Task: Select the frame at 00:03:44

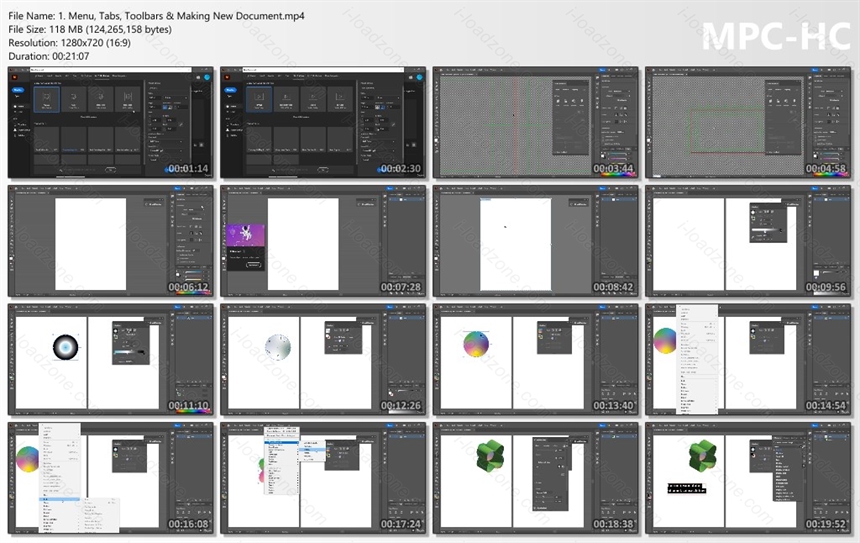Action: coord(536,122)
